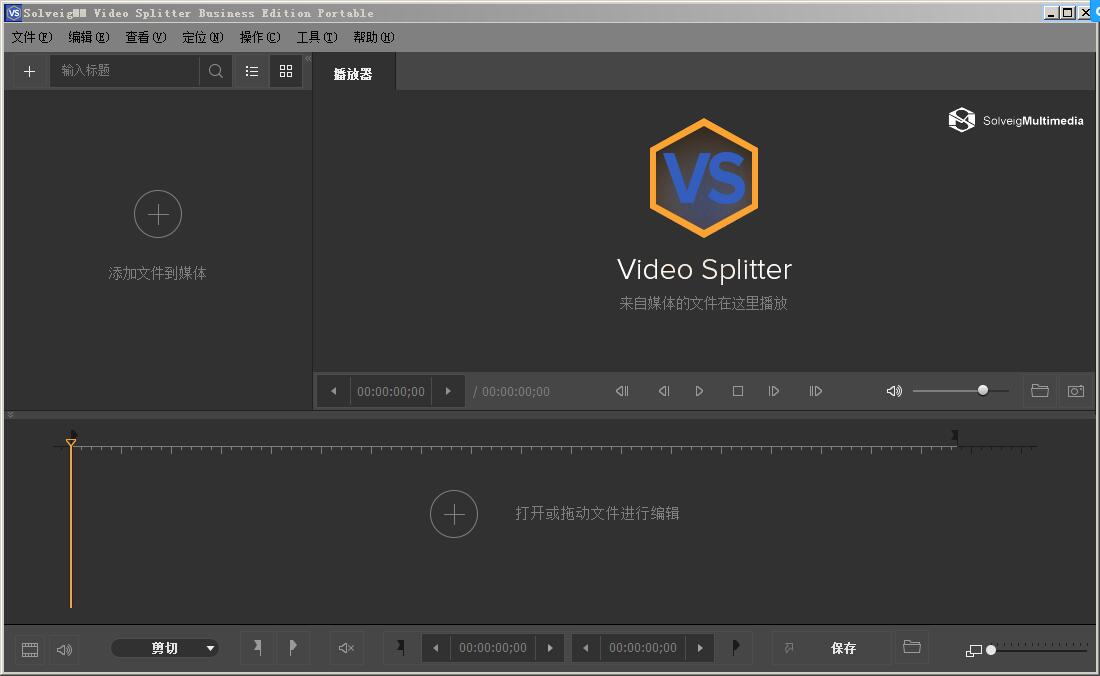
Task: Click the player current time field
Action: click(x=391, y=391)
